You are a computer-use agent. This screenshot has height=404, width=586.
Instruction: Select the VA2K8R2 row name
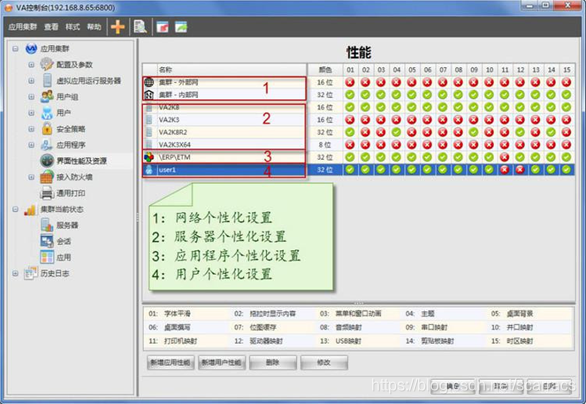173,132
